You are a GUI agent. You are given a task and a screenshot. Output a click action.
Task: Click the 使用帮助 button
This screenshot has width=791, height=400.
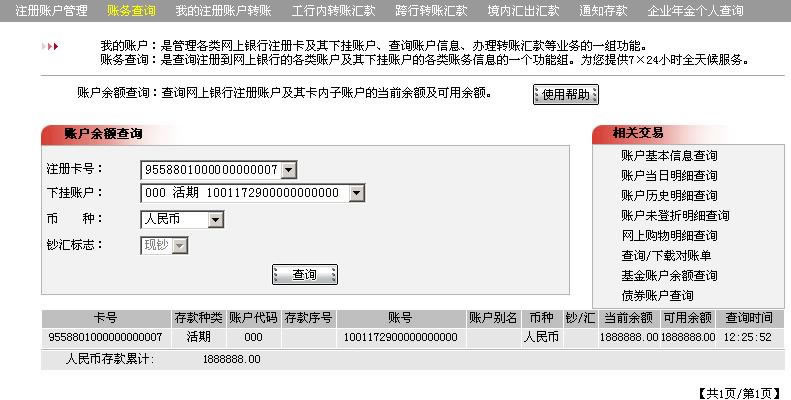click(x=566, y=94)
